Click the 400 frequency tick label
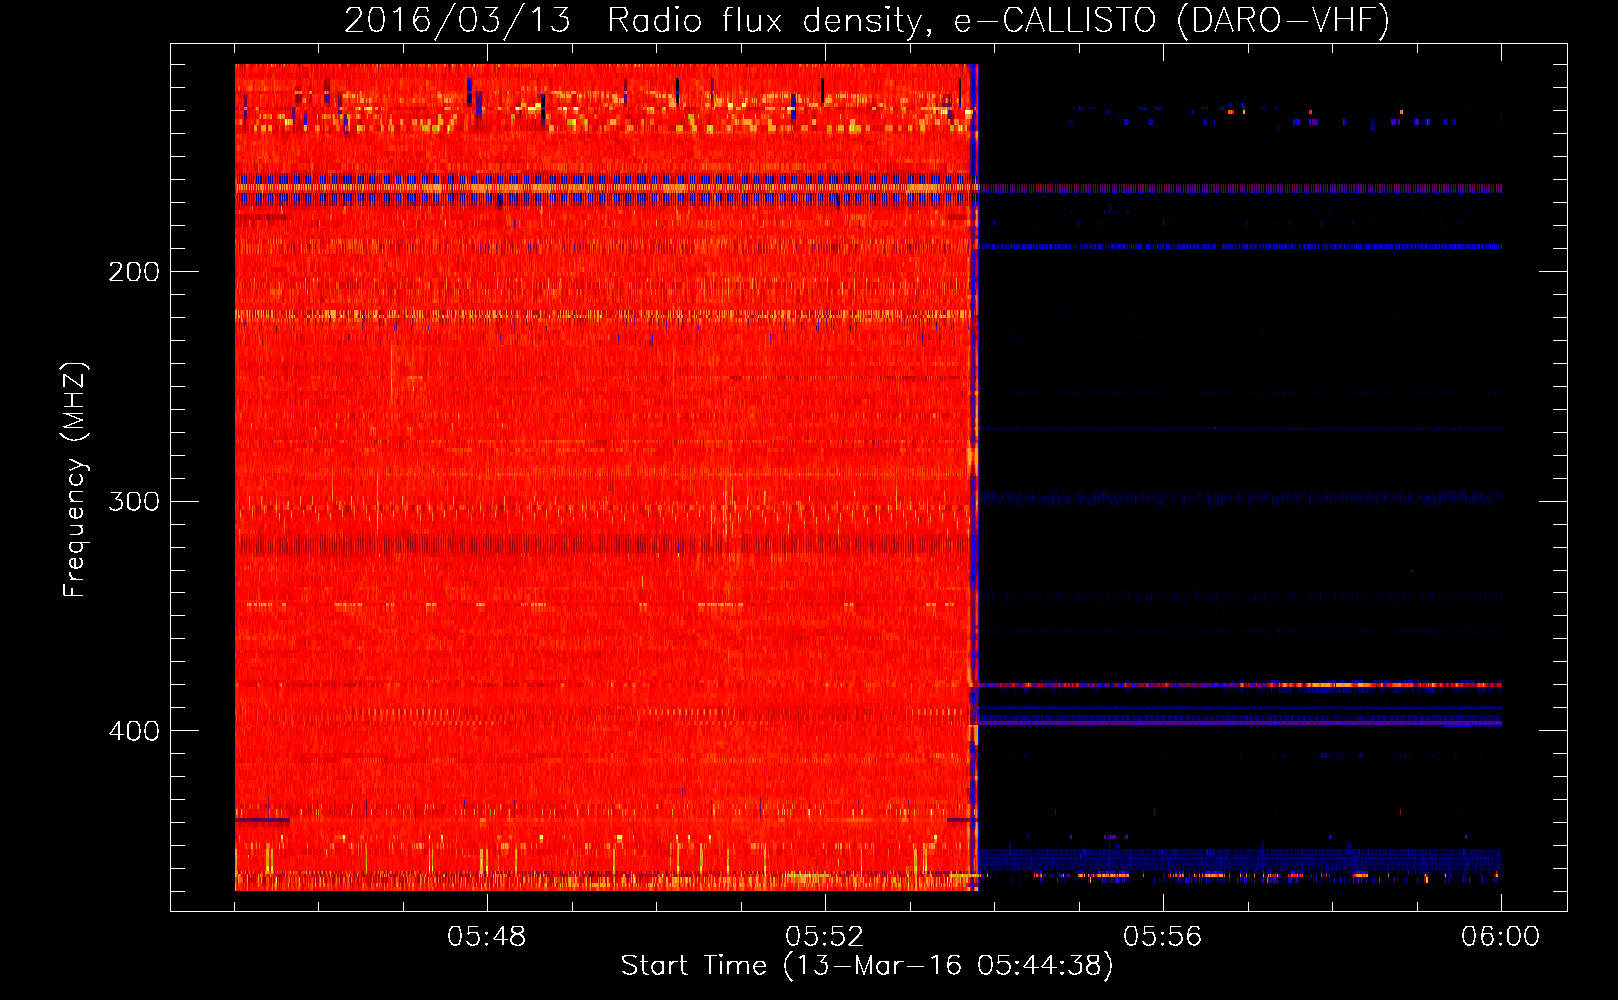Image resolution: width=1618 pixels, height=1000 pixels. (134, 731)
